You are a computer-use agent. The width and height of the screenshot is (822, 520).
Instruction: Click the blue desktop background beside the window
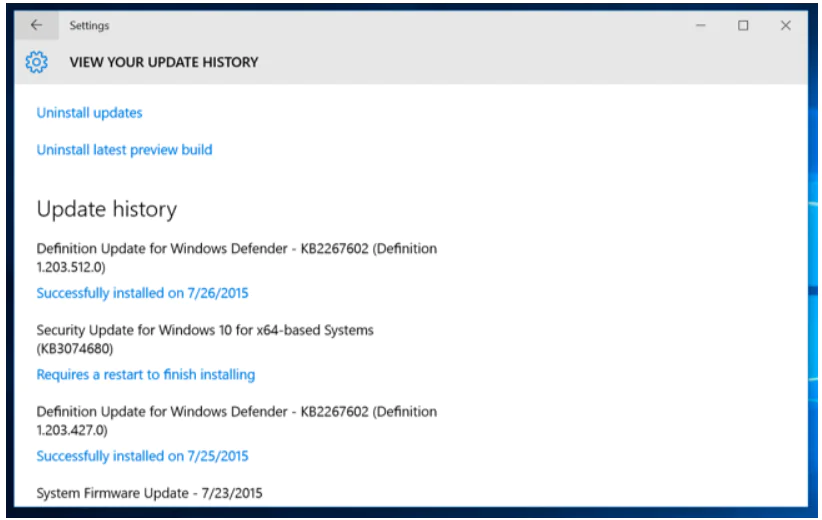tap(814, 300)
